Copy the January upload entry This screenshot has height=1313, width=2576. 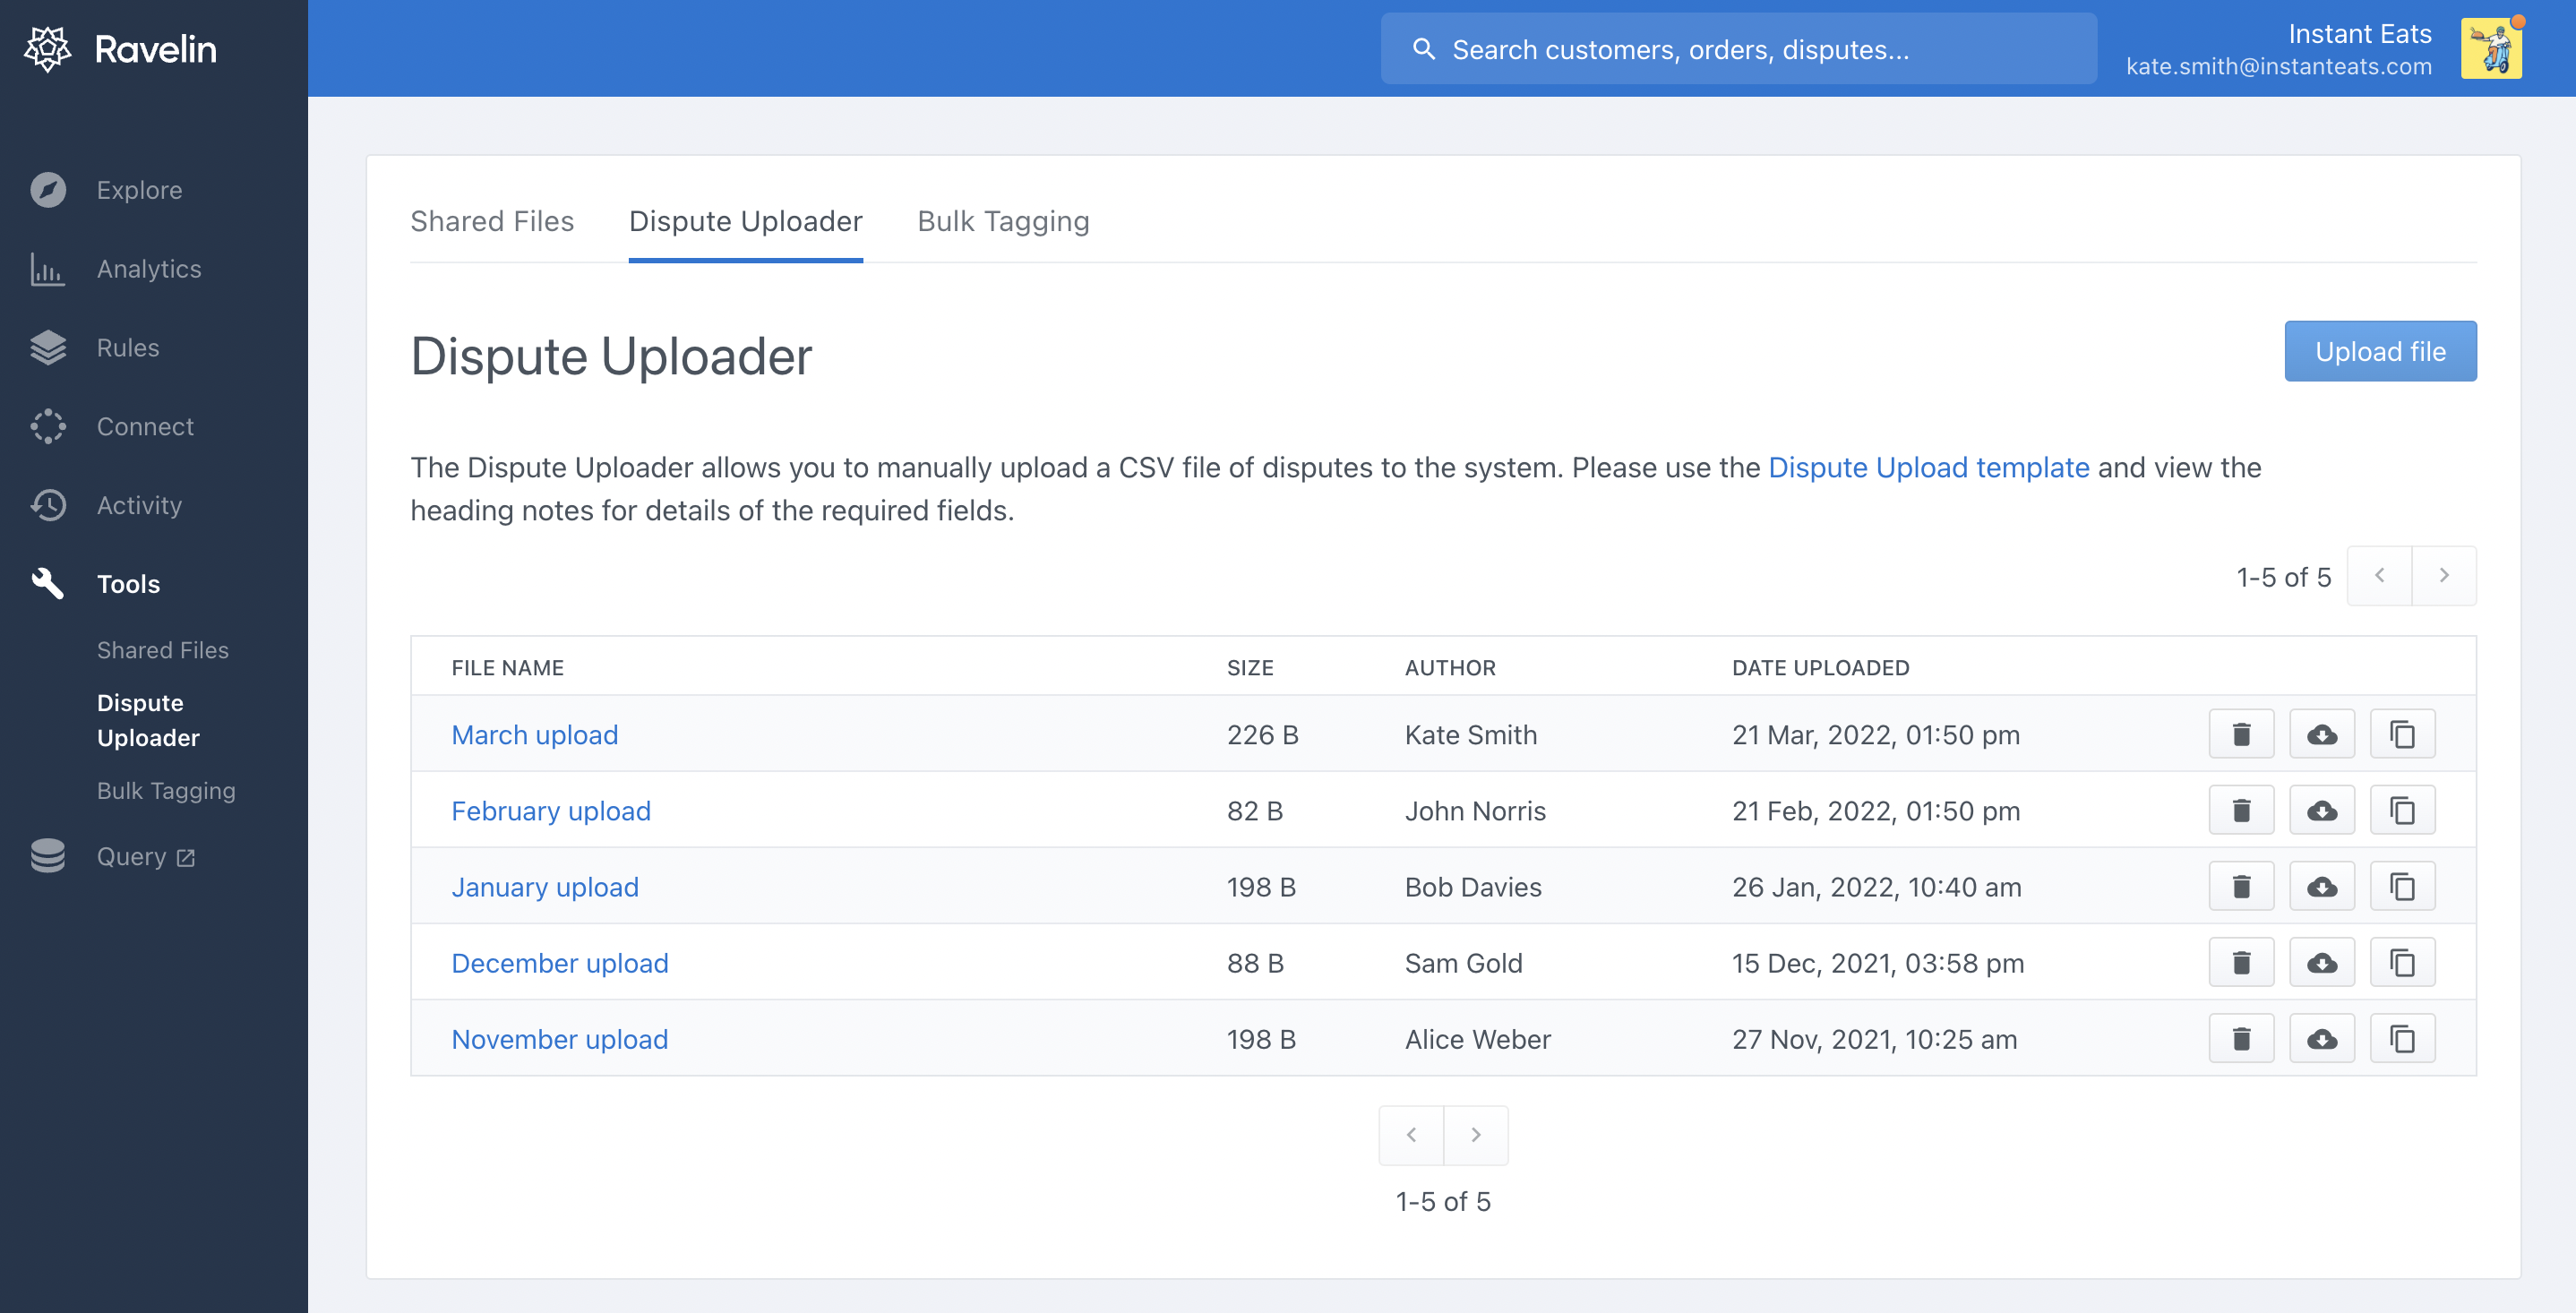(2402, 887)
